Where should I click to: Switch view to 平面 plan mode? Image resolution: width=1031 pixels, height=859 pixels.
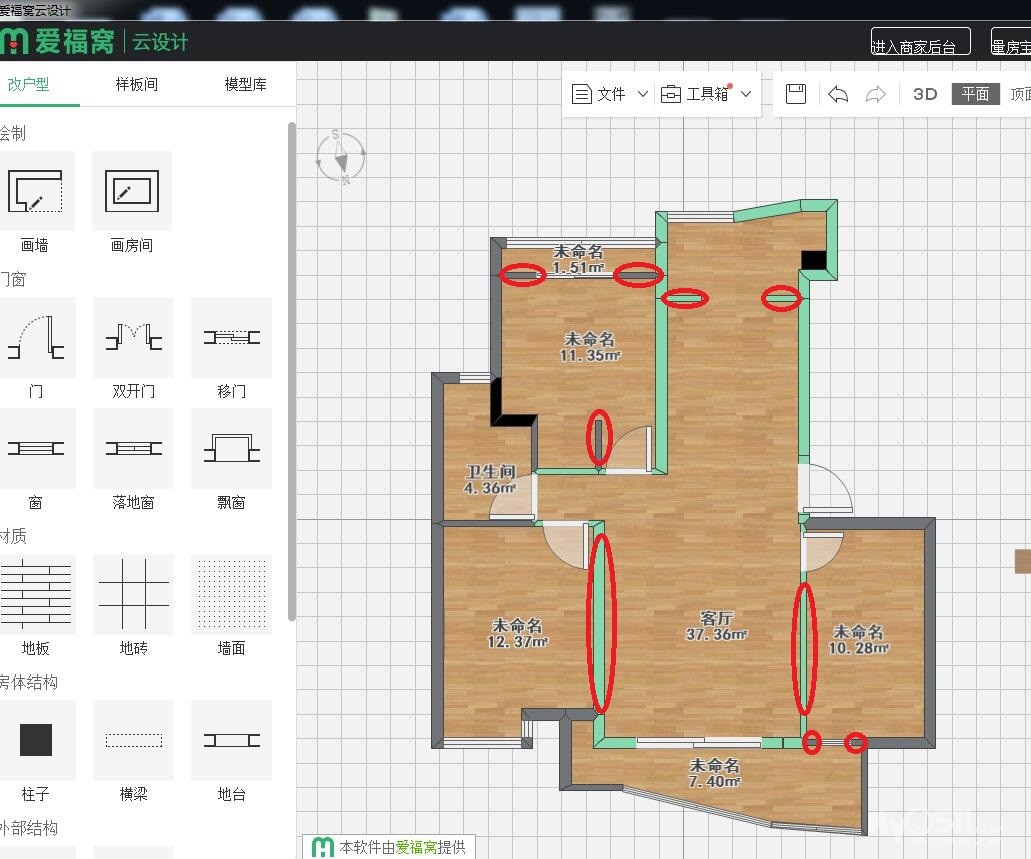pyautogui.click(x=975, y=94)
